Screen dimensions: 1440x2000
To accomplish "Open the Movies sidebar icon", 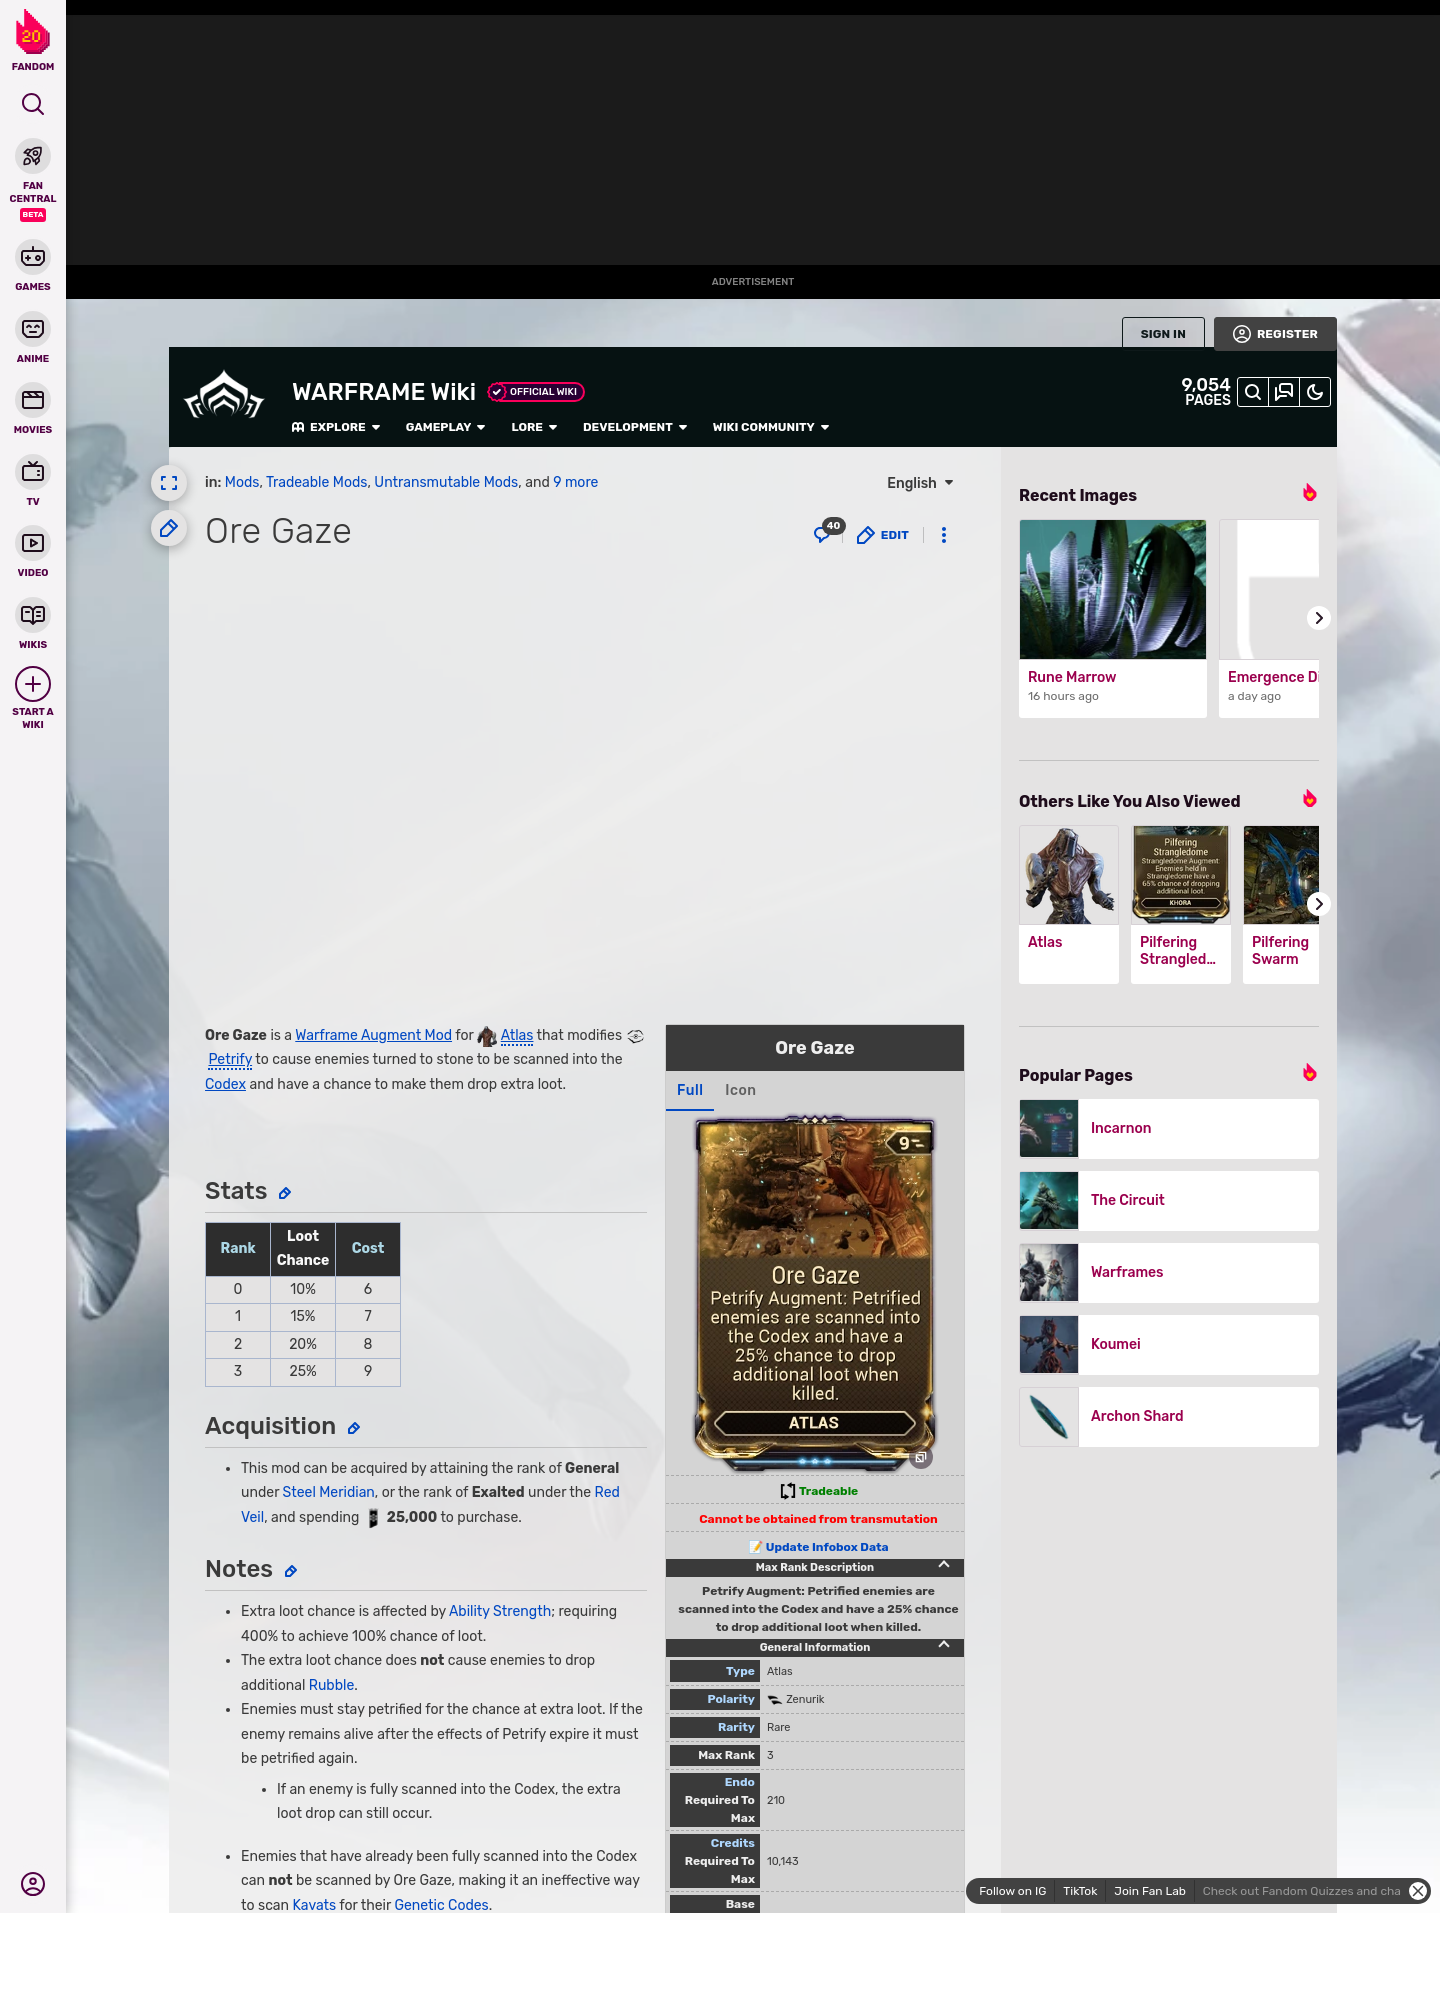I will [33, 400].
